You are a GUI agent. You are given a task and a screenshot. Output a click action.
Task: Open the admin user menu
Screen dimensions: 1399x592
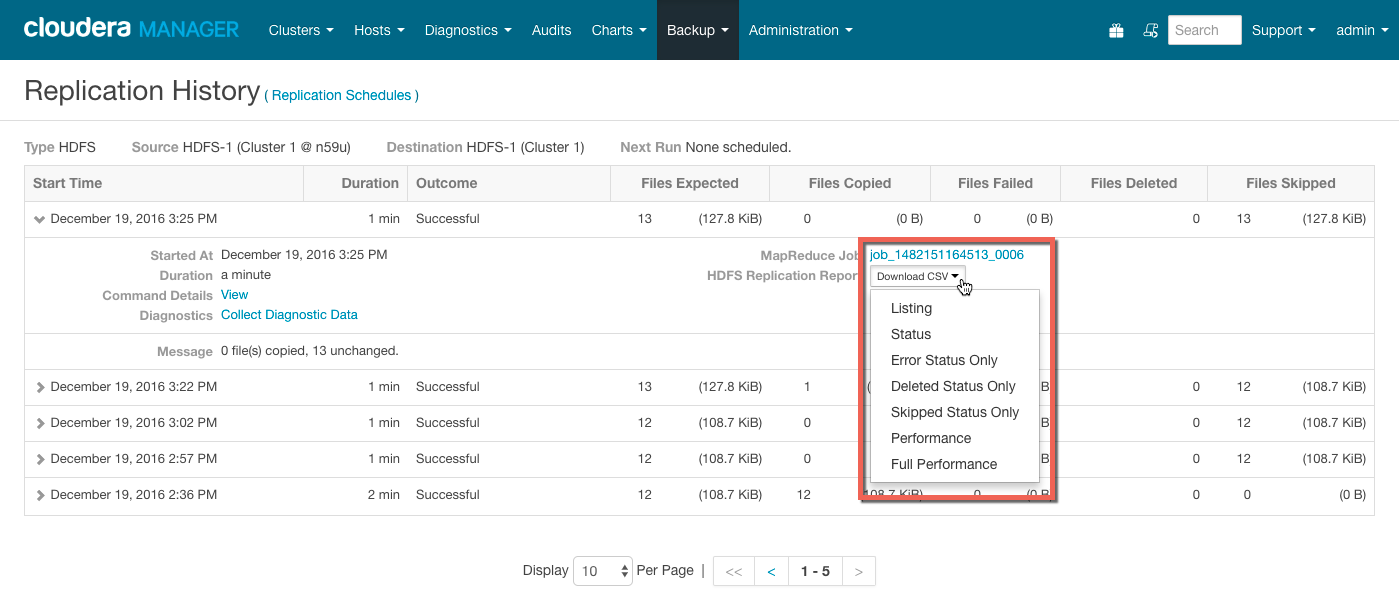[x=1361, y=30]
